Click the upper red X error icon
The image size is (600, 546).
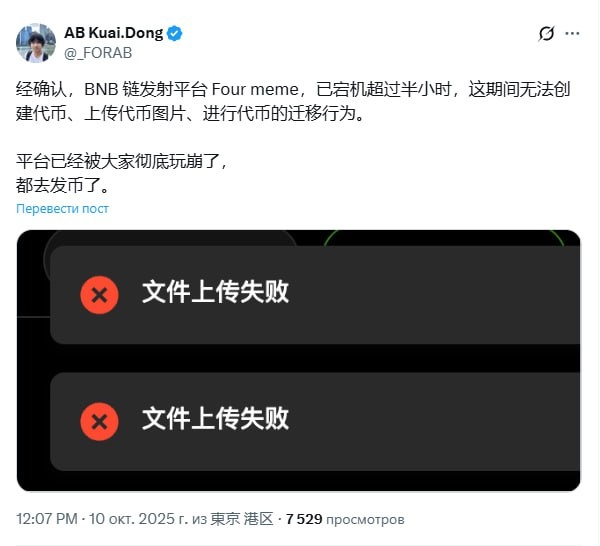click(99, 295)
